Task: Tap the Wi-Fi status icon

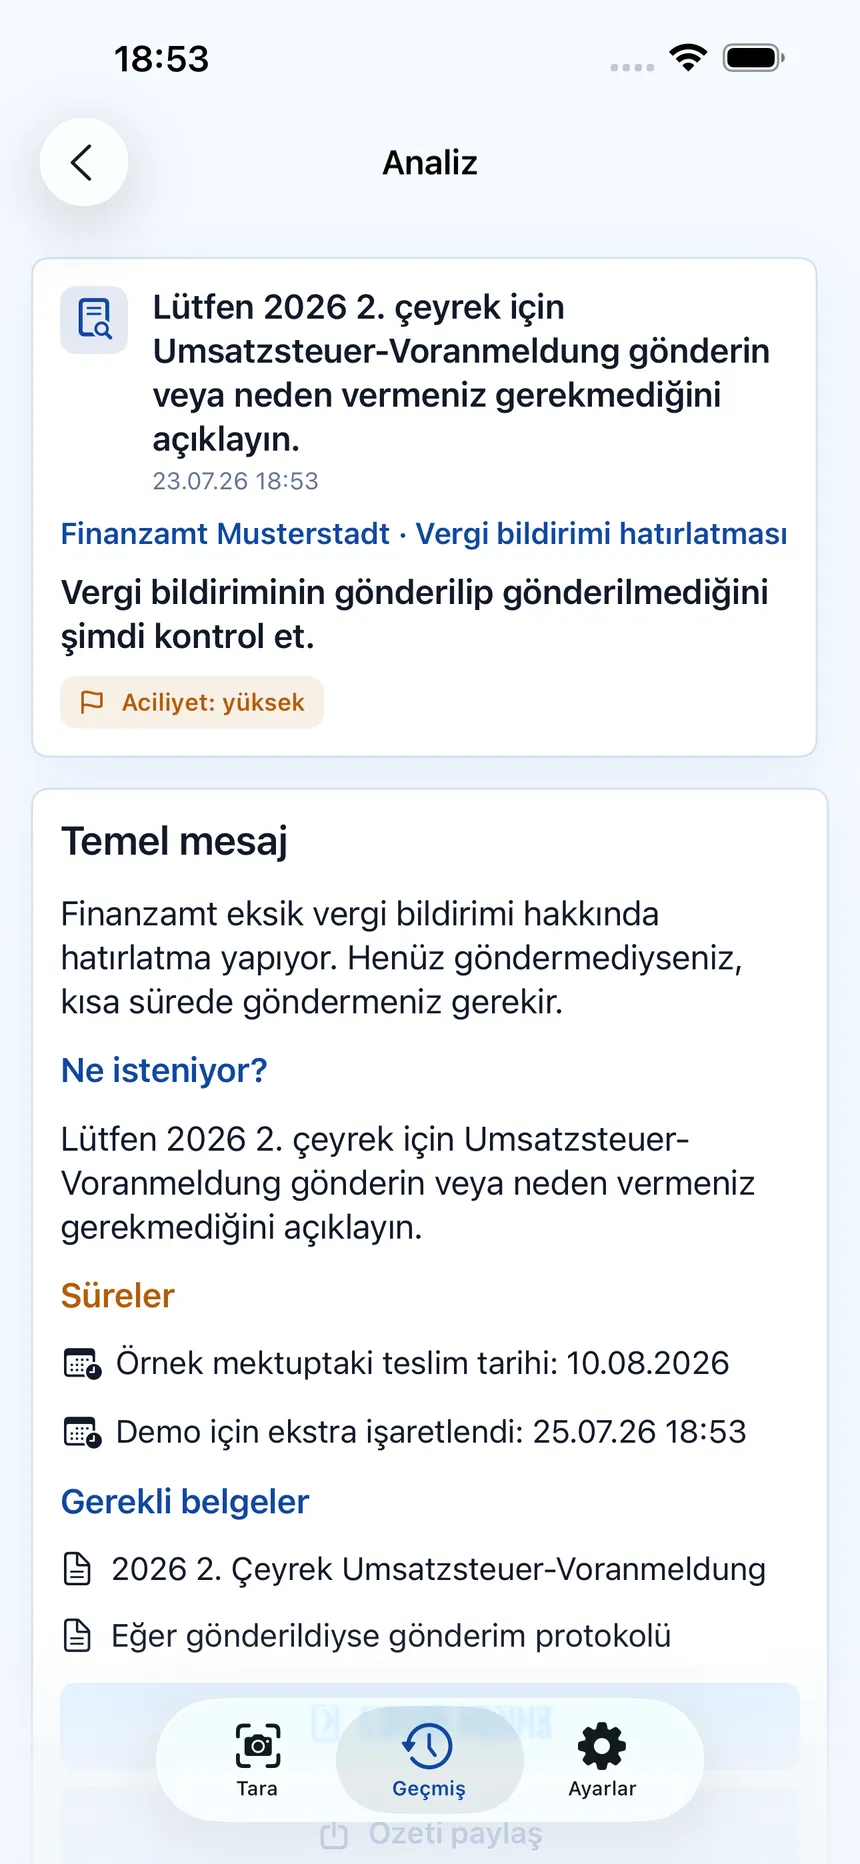Action: (688, 57)
